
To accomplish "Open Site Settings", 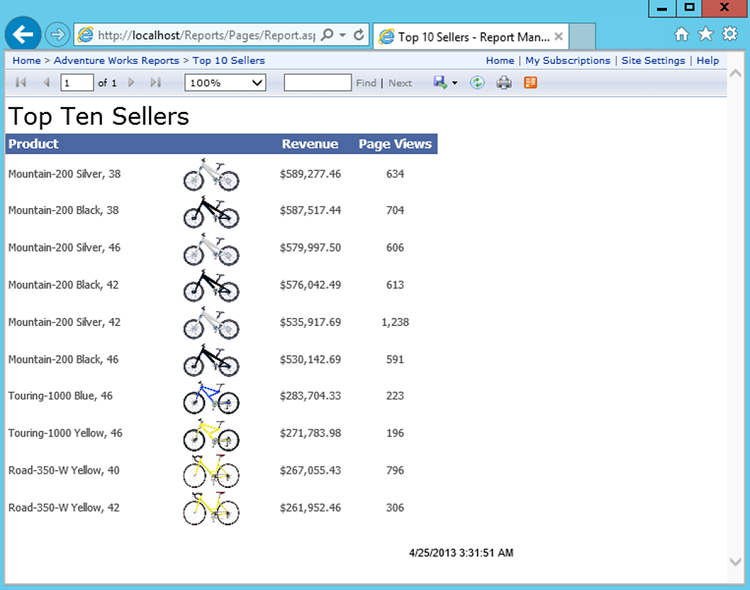I will tap(653, 60).
